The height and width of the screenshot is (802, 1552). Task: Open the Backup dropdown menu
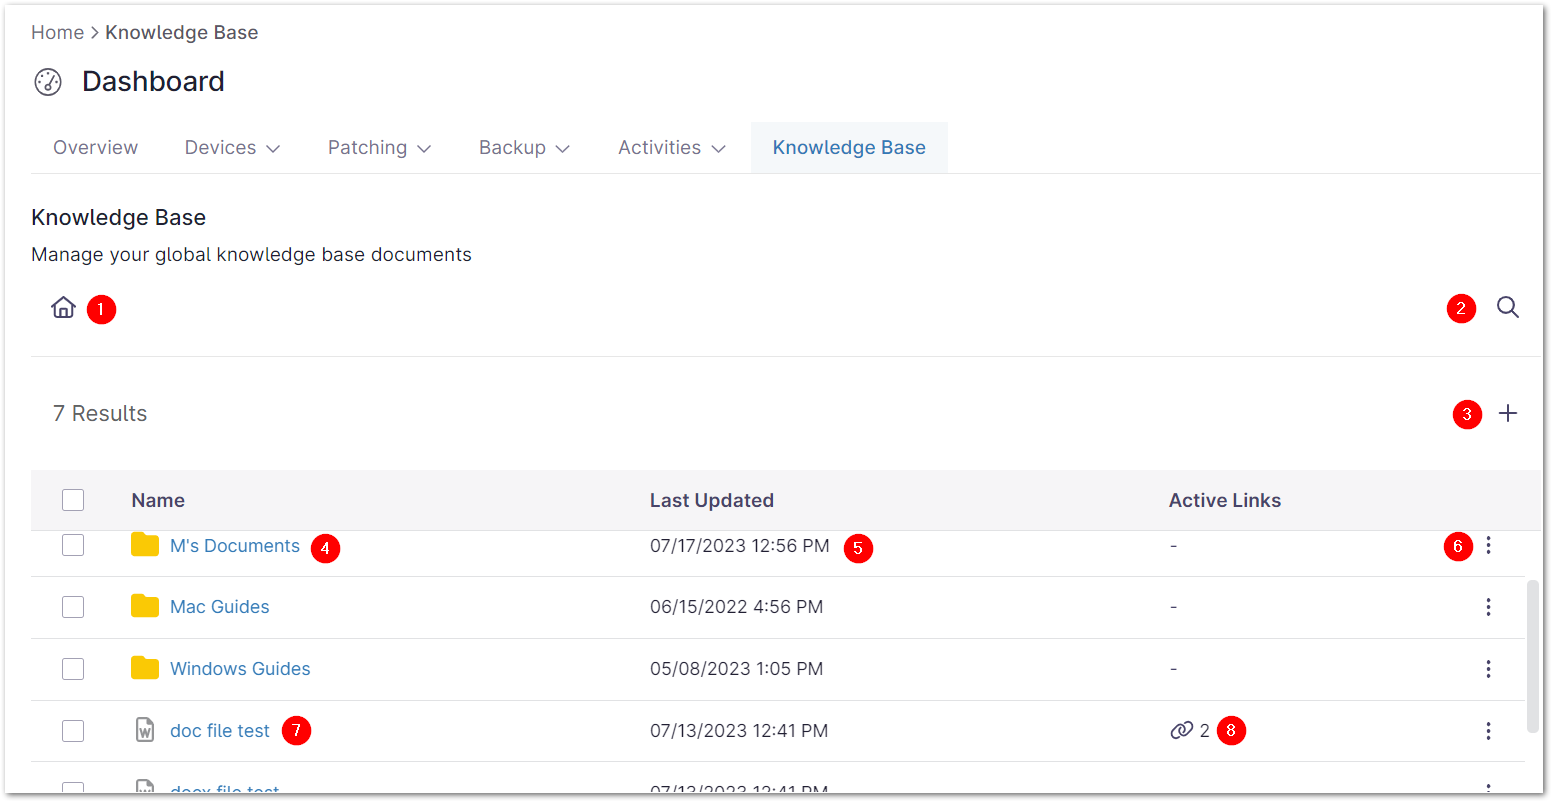point(524,148)
